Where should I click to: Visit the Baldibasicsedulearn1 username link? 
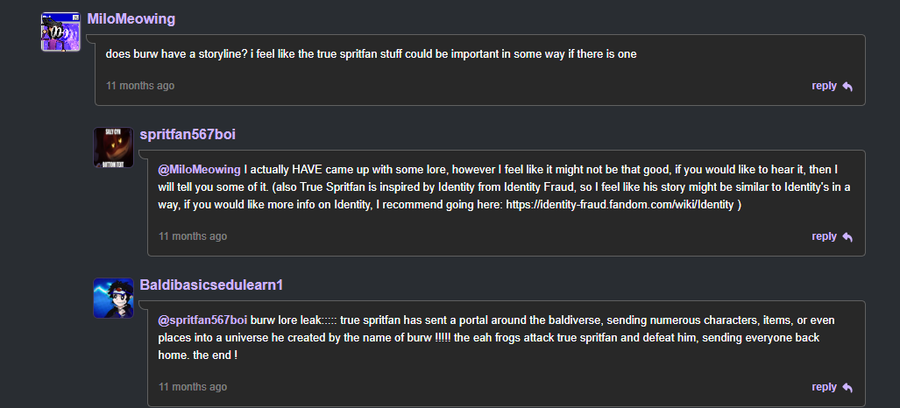tap(211, 285)
